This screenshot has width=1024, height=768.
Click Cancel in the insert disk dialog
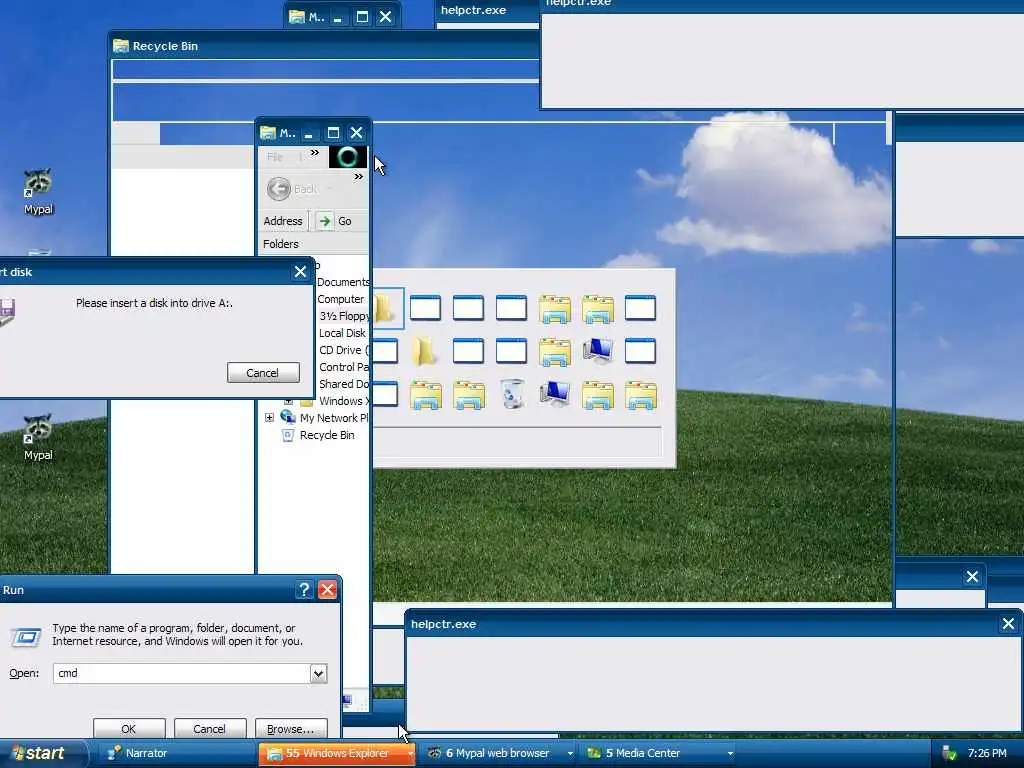263,373
